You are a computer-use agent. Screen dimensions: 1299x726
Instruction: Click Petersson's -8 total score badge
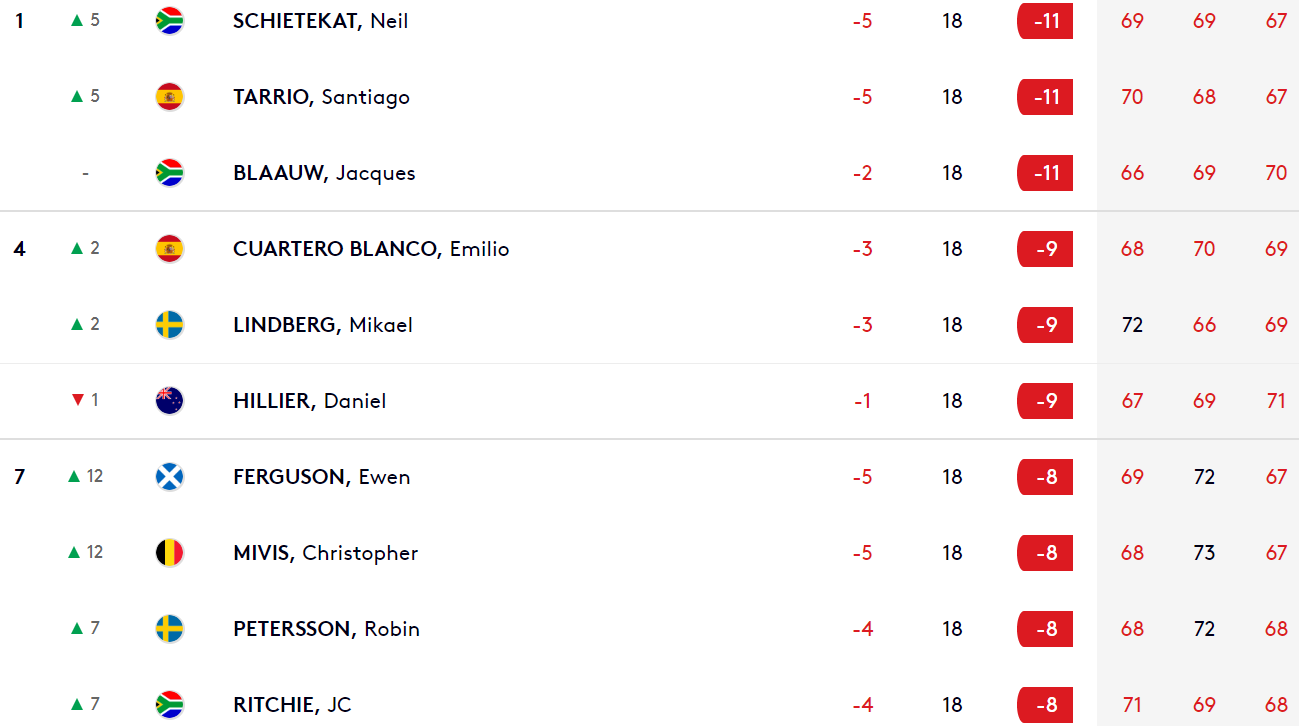[1045, 629]
